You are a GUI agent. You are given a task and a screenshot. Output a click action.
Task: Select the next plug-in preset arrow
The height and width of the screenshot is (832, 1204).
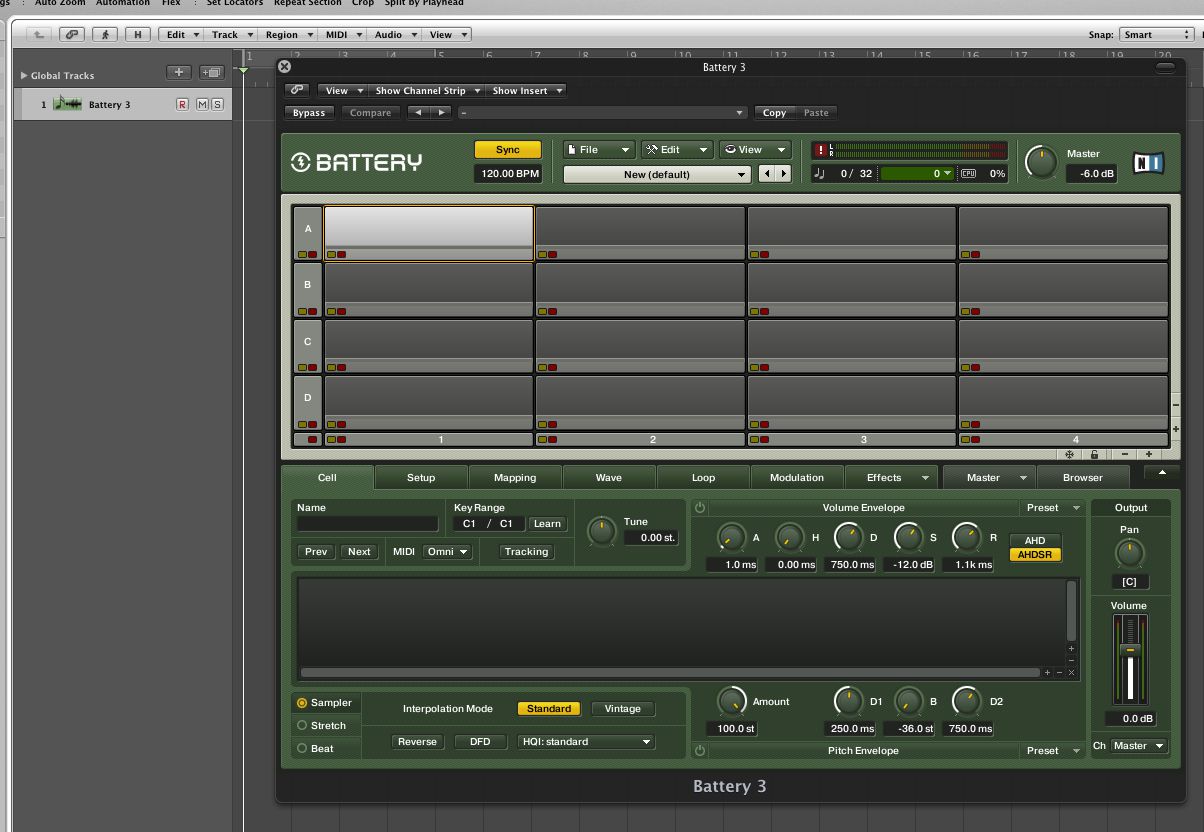pyautogui.click(x=440, y=112)
